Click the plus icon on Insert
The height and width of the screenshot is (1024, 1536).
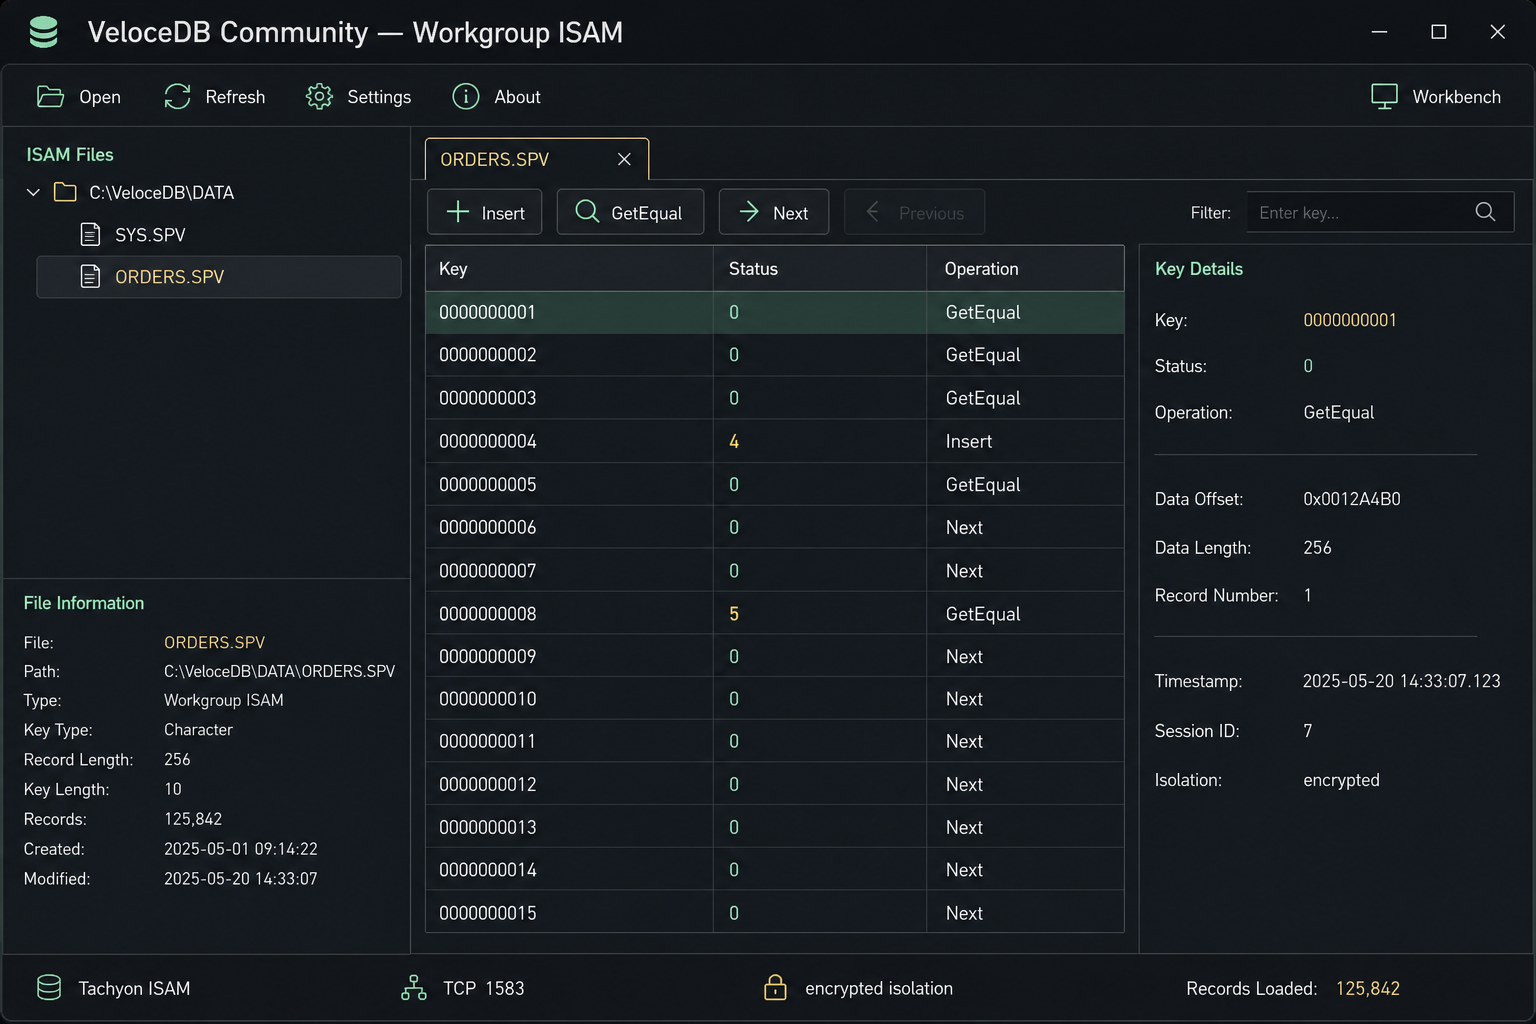(458, 212)
